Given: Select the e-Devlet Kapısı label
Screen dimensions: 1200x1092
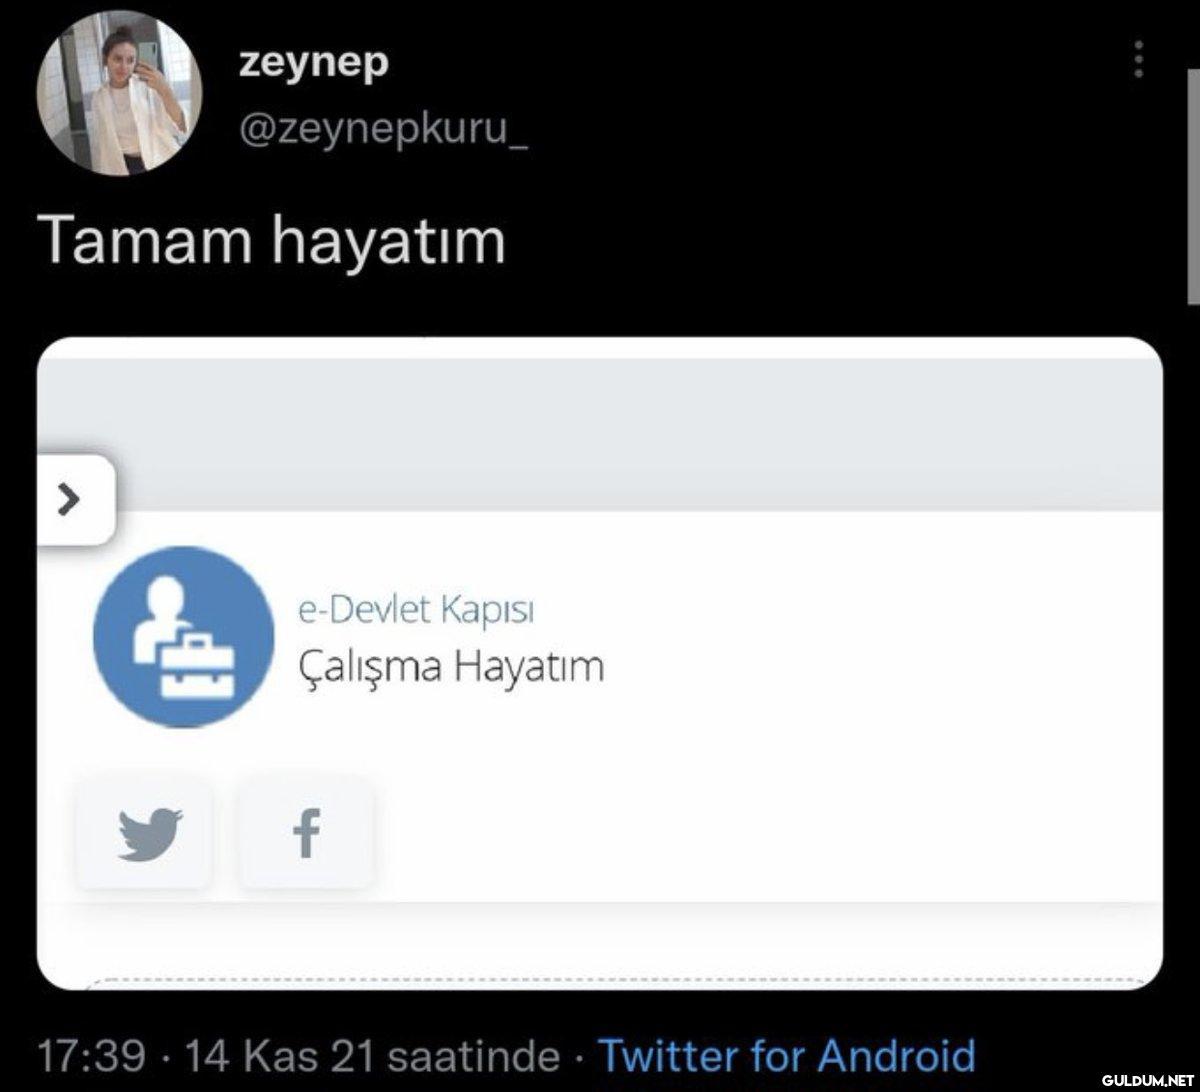Looking at the screenshot, I should [x=416, y=609].
